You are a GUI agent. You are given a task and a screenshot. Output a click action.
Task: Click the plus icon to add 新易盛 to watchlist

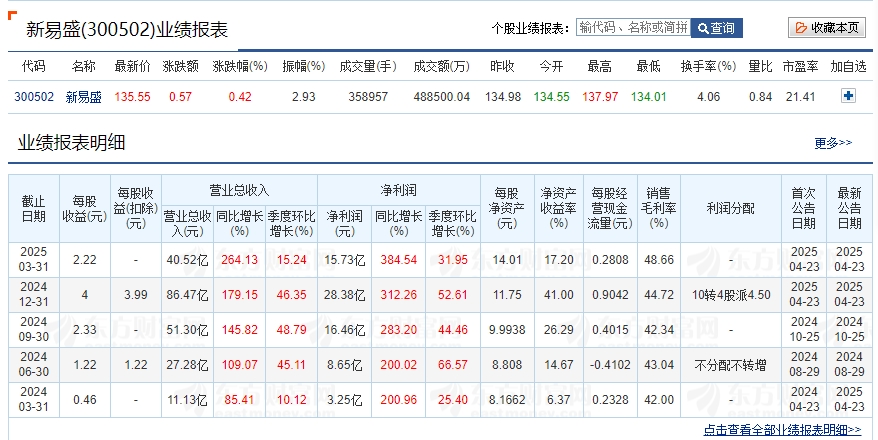click(x=848, y=96)
